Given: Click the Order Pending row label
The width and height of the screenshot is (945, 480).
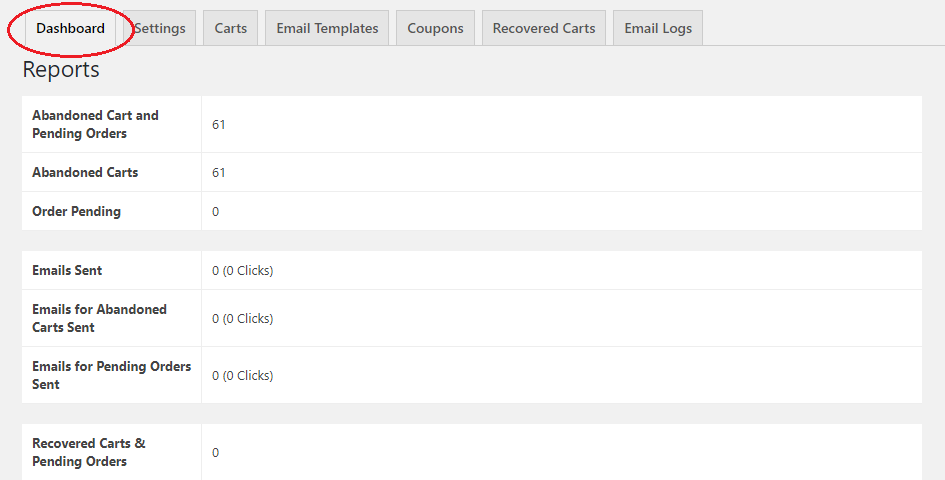Looking at the screenshot, I should tap(76, 211).
